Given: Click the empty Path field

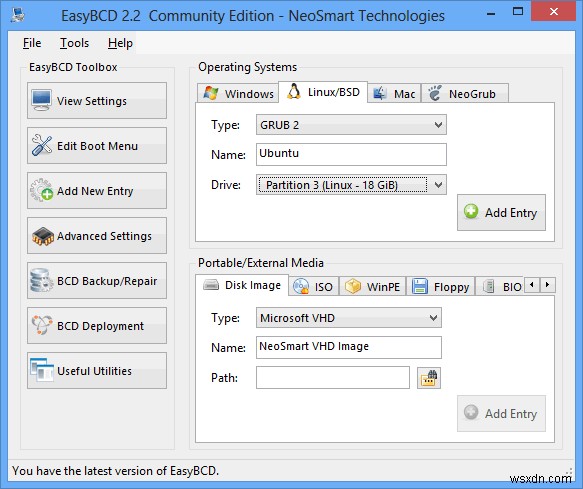Looking at the screenshot, I should point(333,377).
